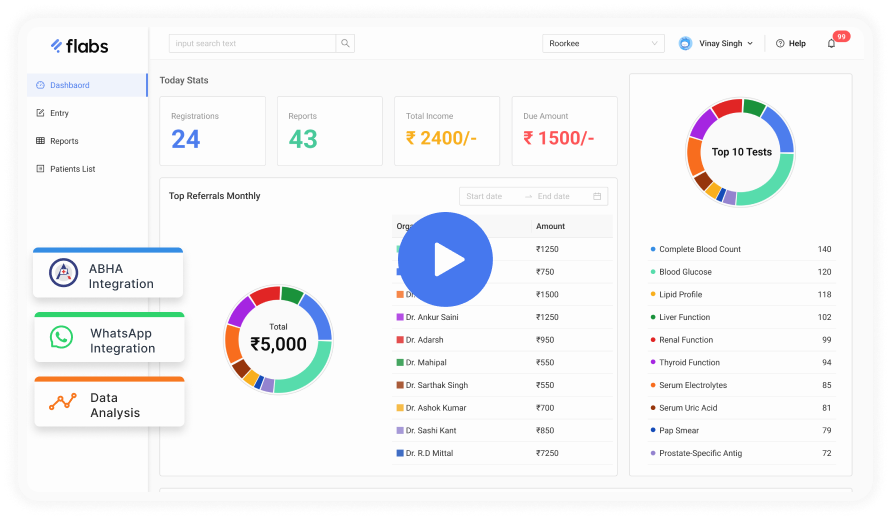This screenshot has width=891, height=519.
Task: Select Dashboard in the sidebar
Action: (69, 85)
